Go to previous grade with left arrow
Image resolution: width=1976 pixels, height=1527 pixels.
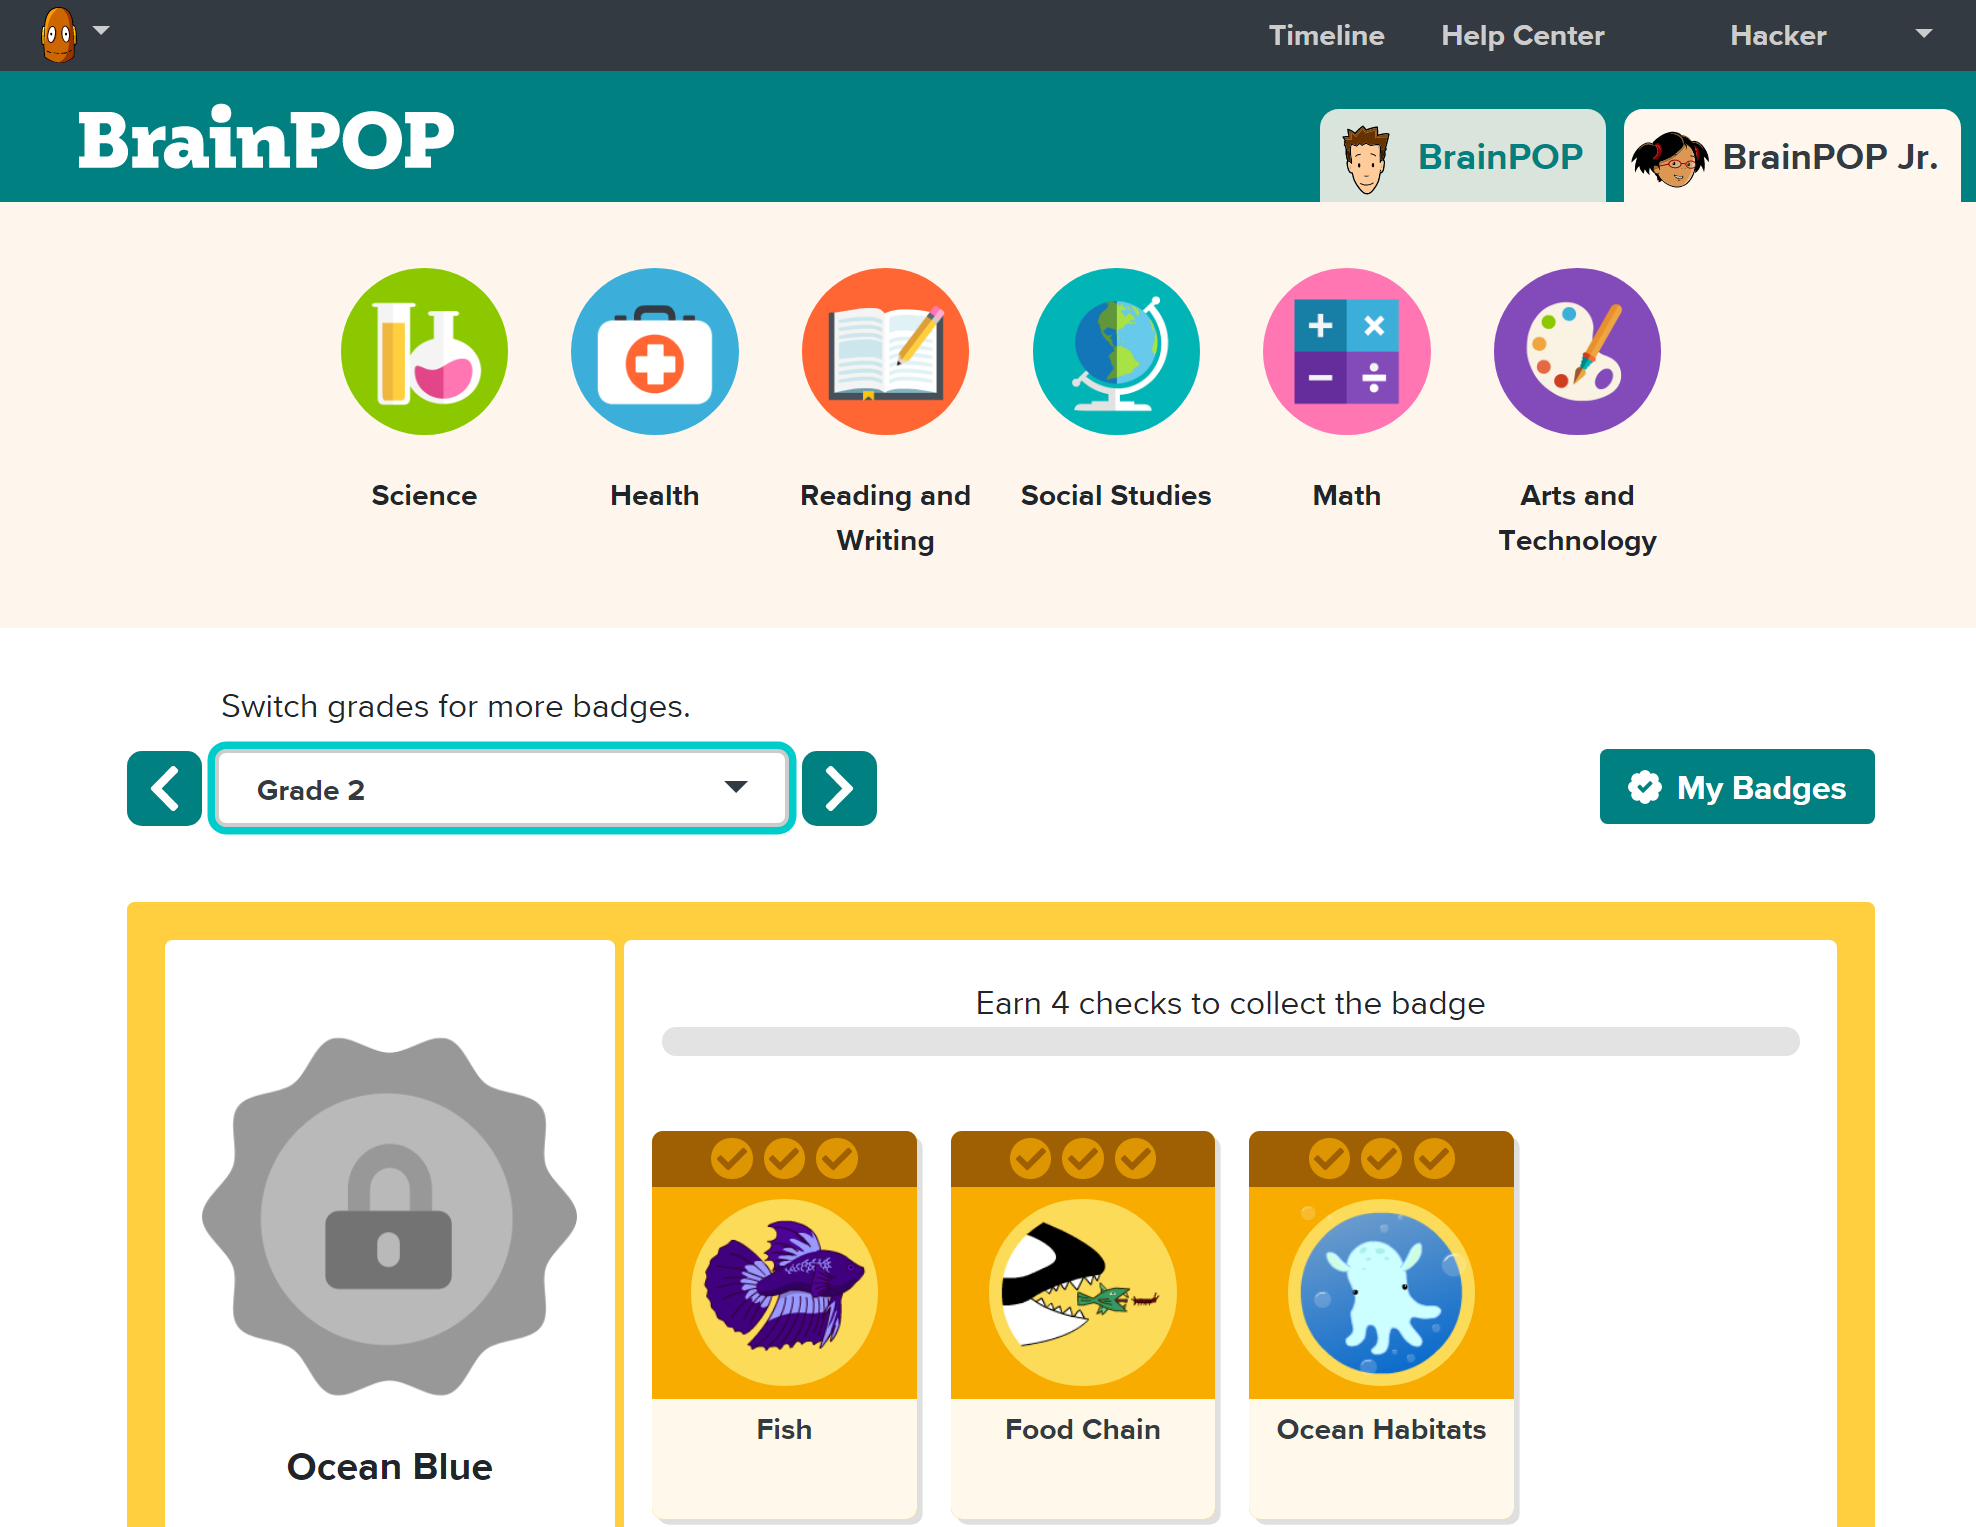(x=164, y=788)
